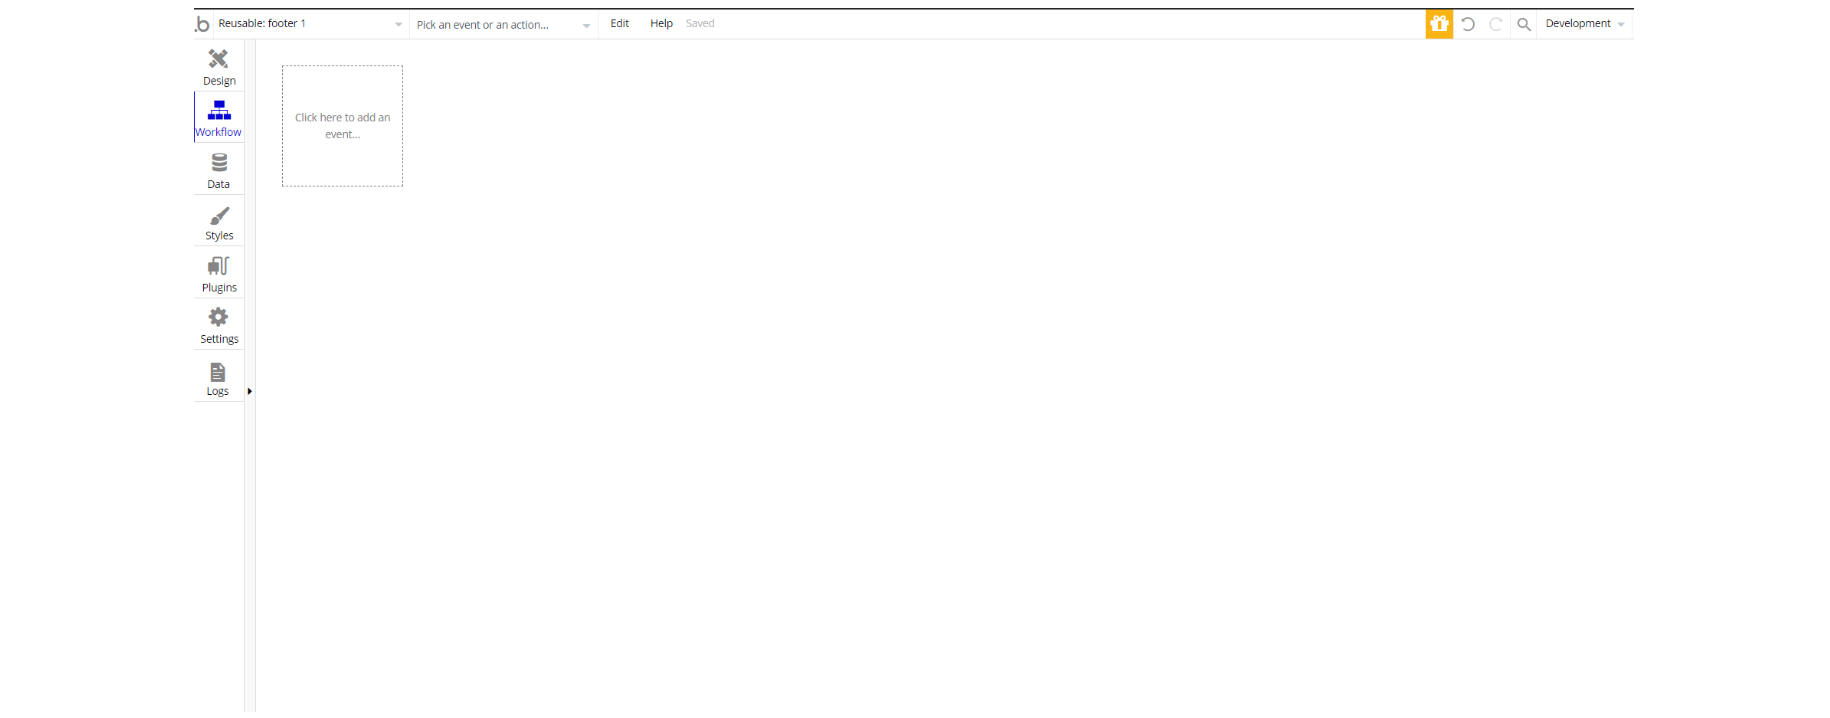Expand the Reusable: footer 1 dropdown
Viewport: 1830px width, 718px height.
pos(310,24)
